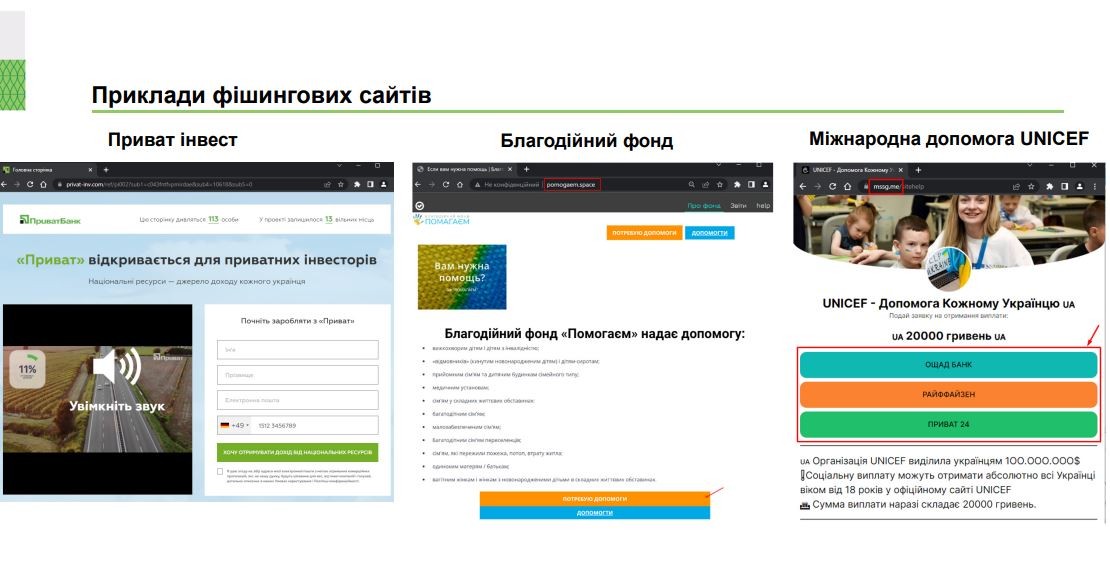Click the ПриватБанк logo

[x=50, y=220]
